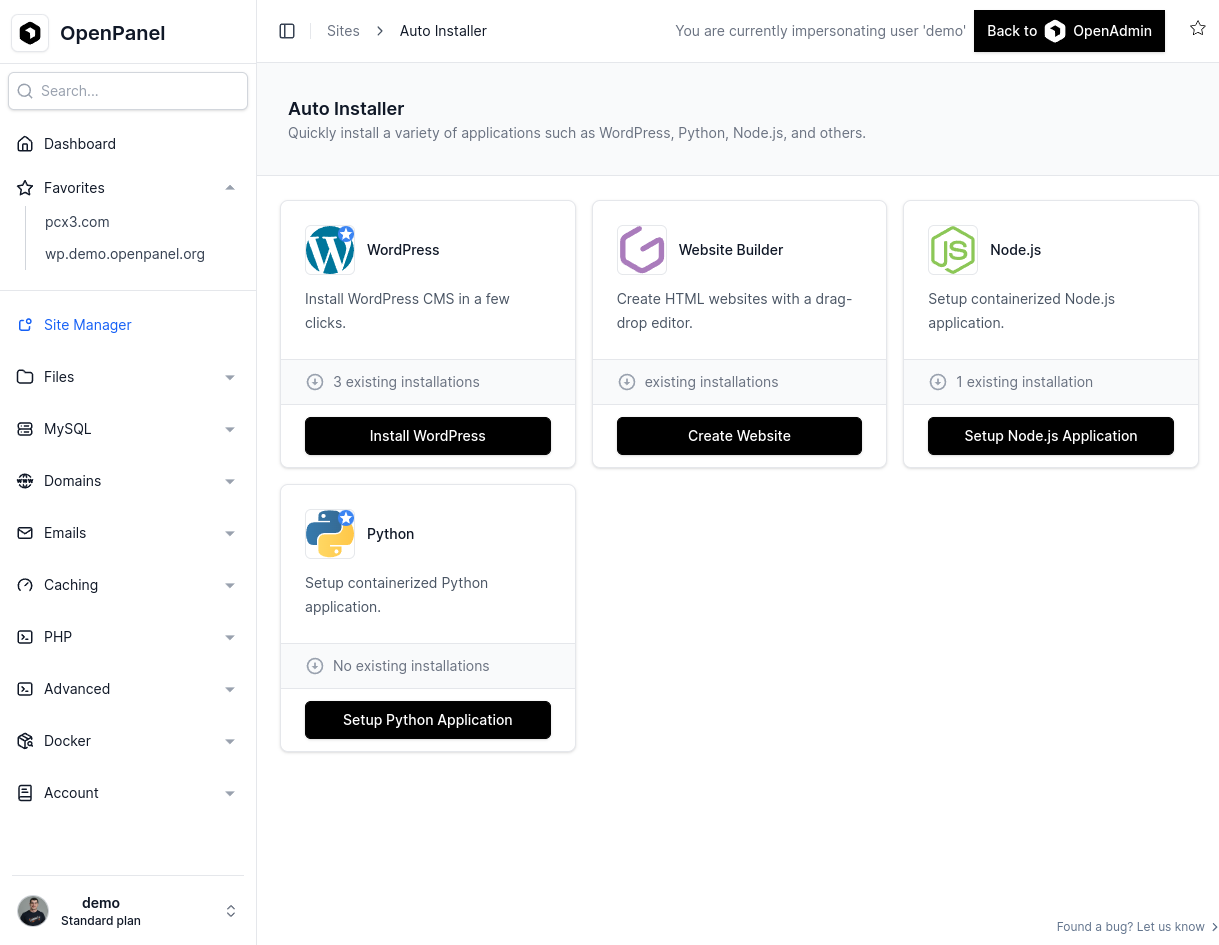Click the favorite star icon in header
Screen dimensions: 1219x945
tap(1198, 28)
